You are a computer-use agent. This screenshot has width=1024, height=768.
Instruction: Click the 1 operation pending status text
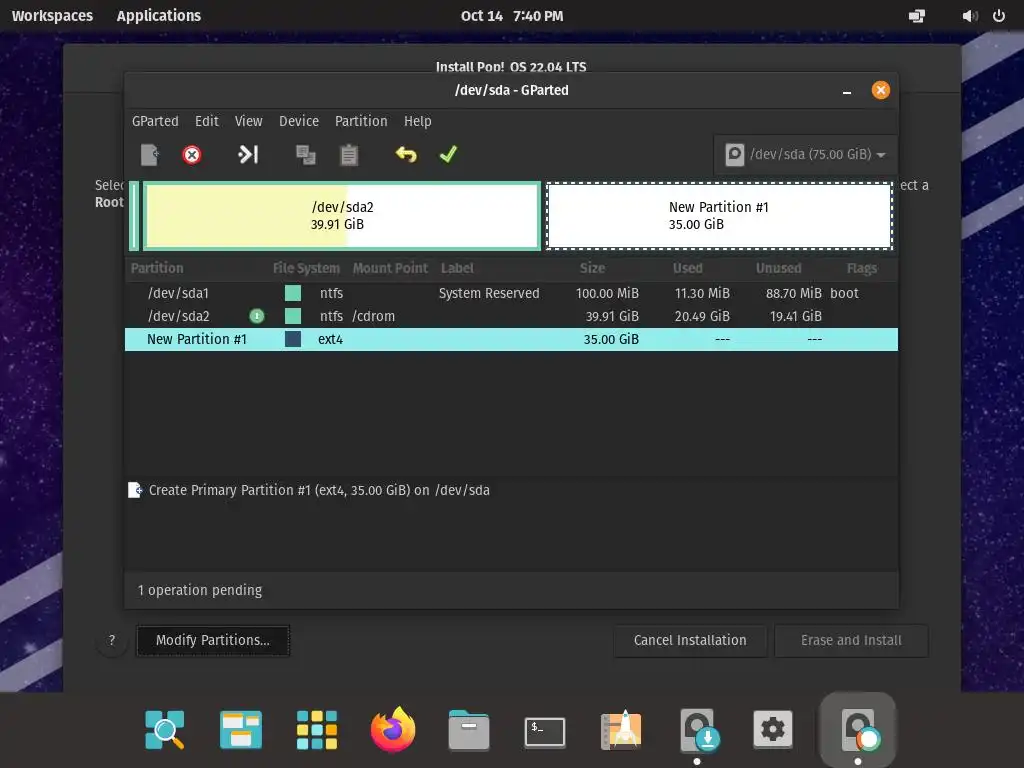click(x=199, y=590)
